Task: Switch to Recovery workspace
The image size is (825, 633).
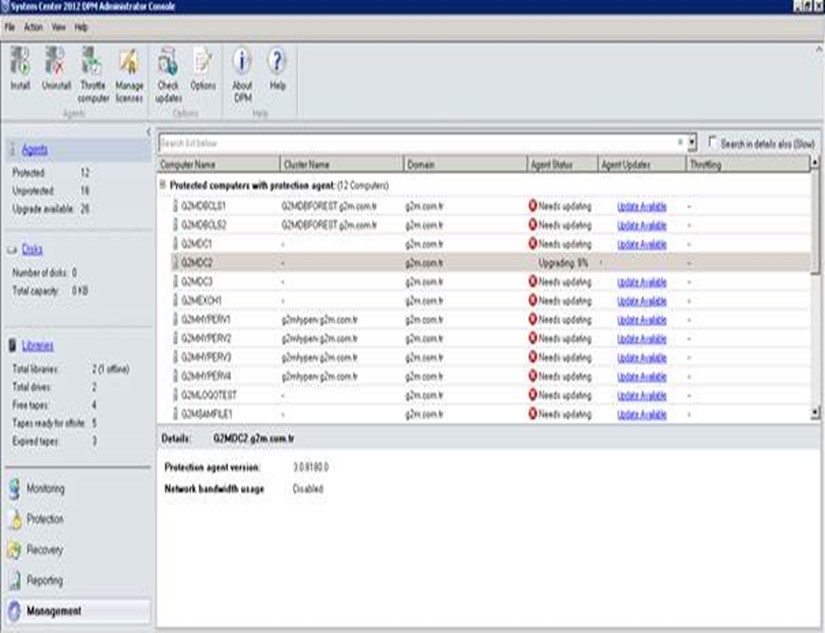Action: [x=45, y=550]
